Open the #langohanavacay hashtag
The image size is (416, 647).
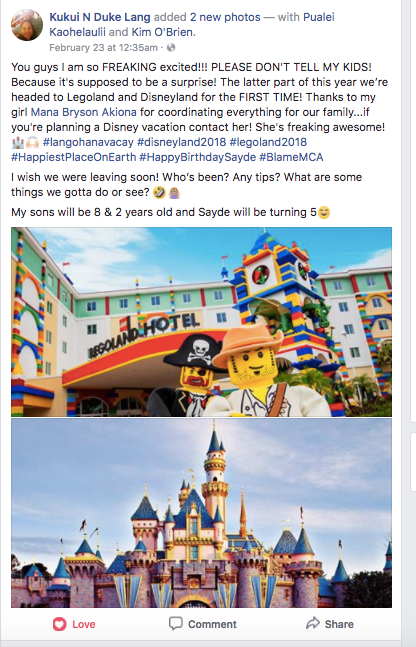pos(88,142)
